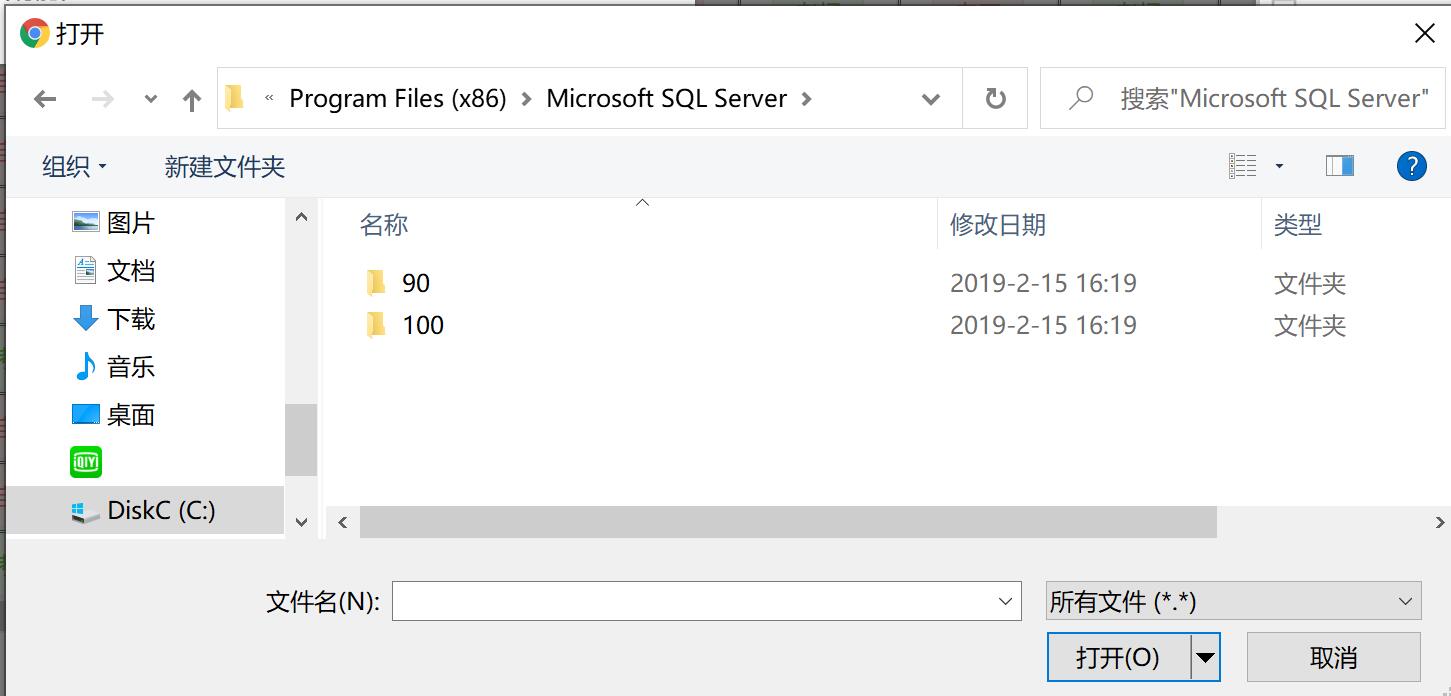This screenshot has height=696, width=1451.
Task: Click the 文档 document icon
Action: (86, 270)
